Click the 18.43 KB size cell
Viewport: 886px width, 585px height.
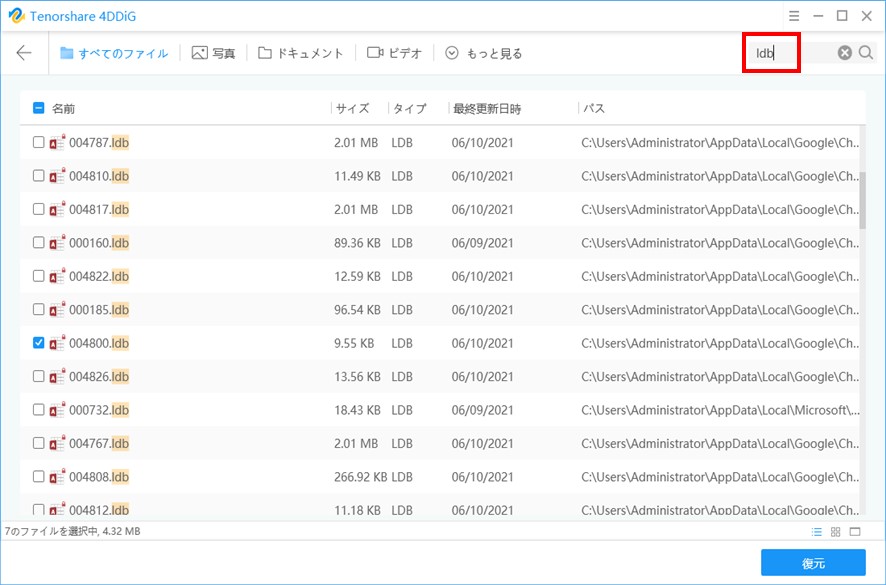point(357,410)
